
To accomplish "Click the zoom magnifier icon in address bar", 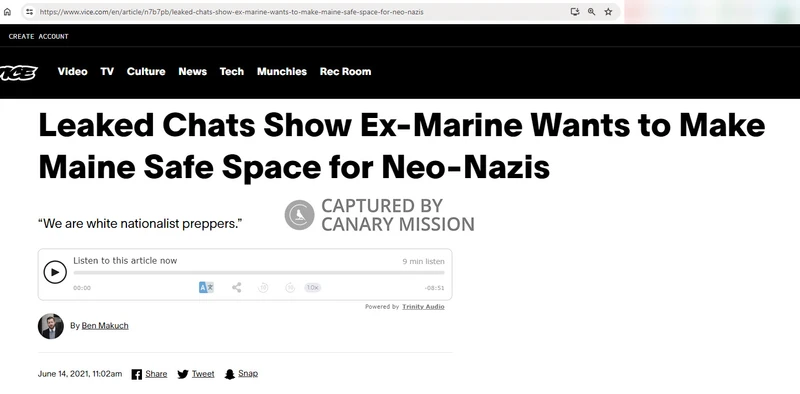I will (x=591, y=12).
